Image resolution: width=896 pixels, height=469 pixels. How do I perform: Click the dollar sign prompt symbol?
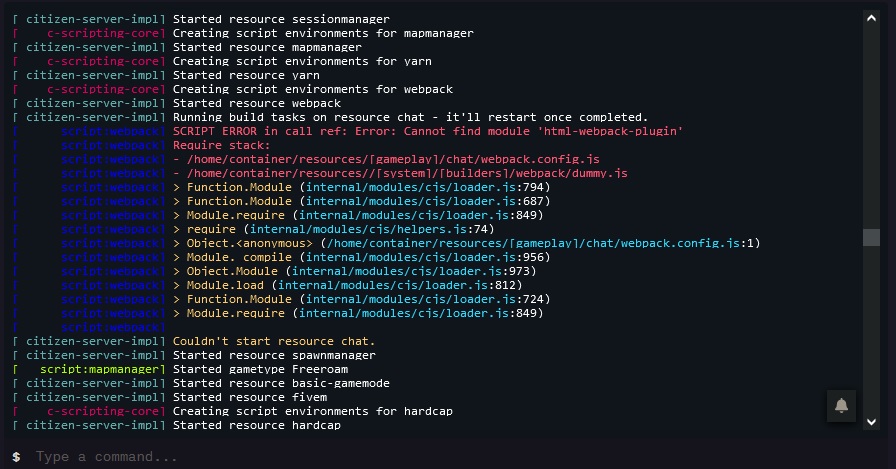(x=16, y=456)
